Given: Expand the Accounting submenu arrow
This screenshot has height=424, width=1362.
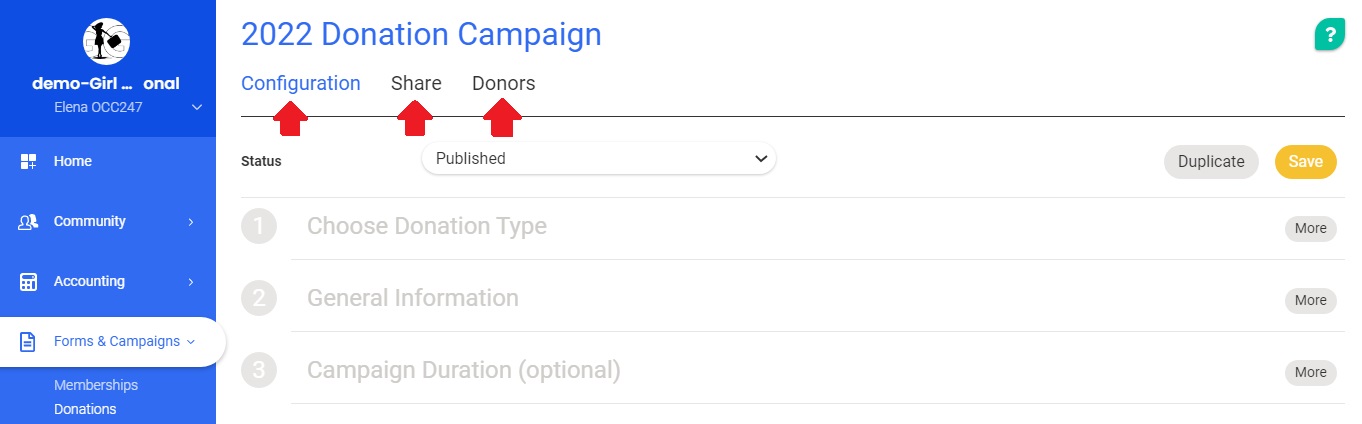Looking at the screenshot, I should 190,282.
